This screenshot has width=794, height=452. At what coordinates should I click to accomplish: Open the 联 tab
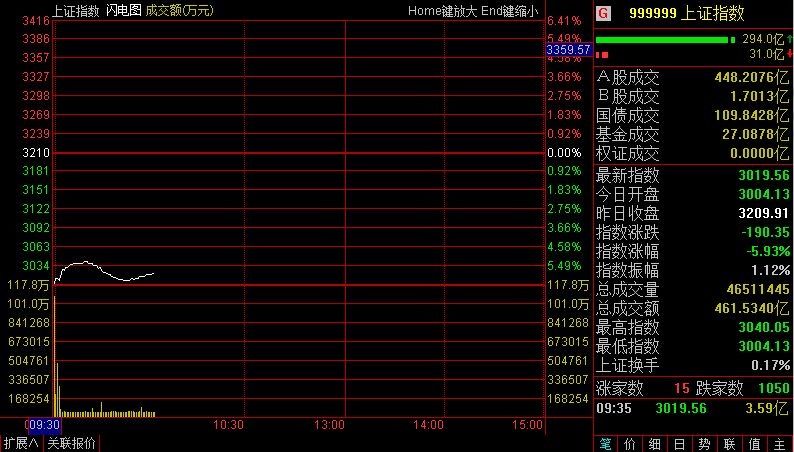[x=729, y=443]
